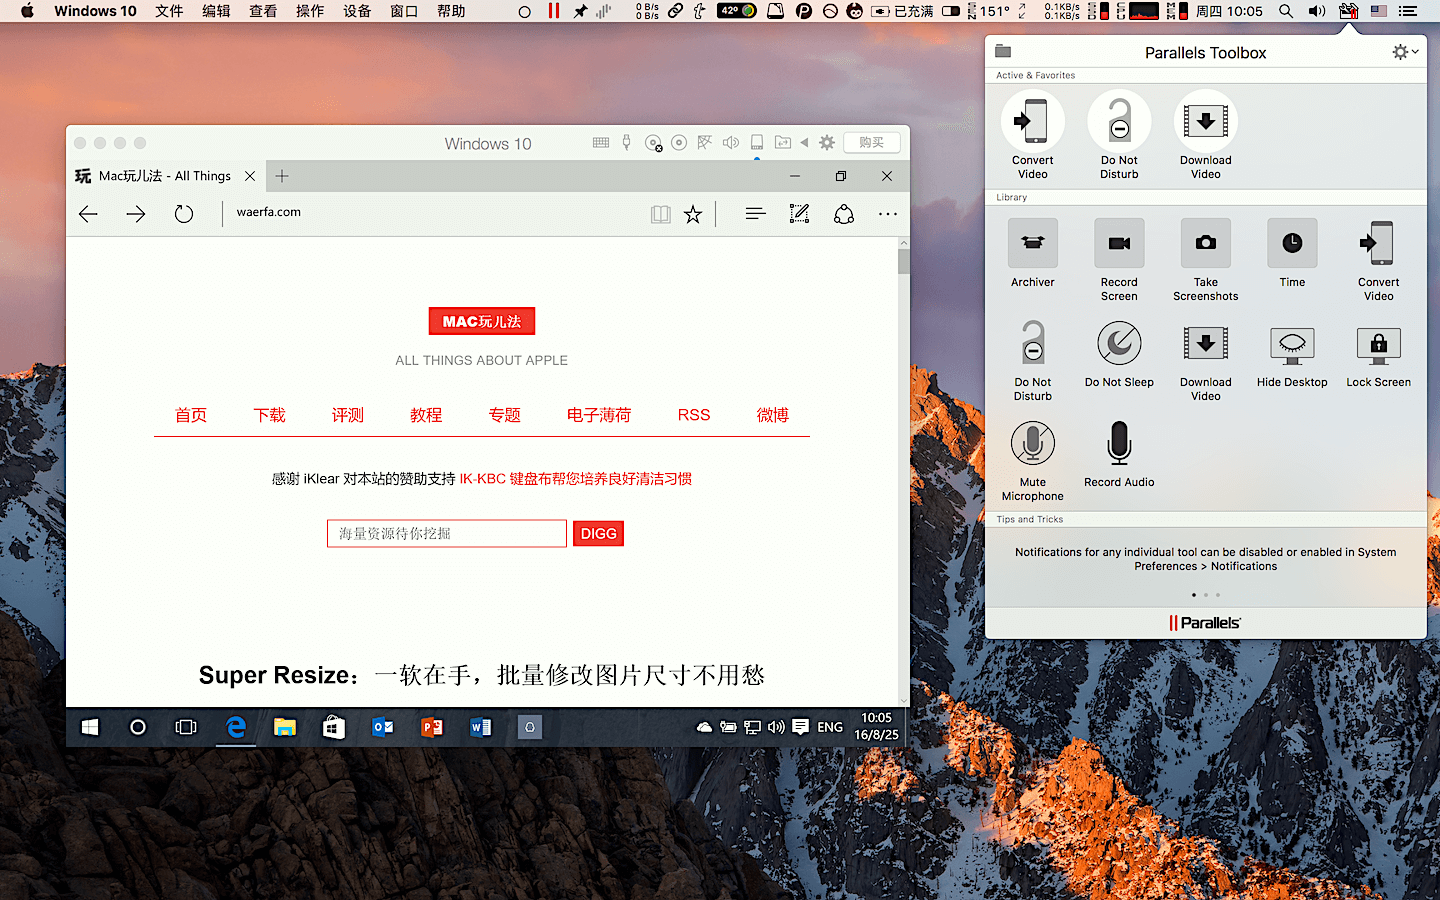Go to third tip page dot
1440x900 pixels.
point(1217,595)
